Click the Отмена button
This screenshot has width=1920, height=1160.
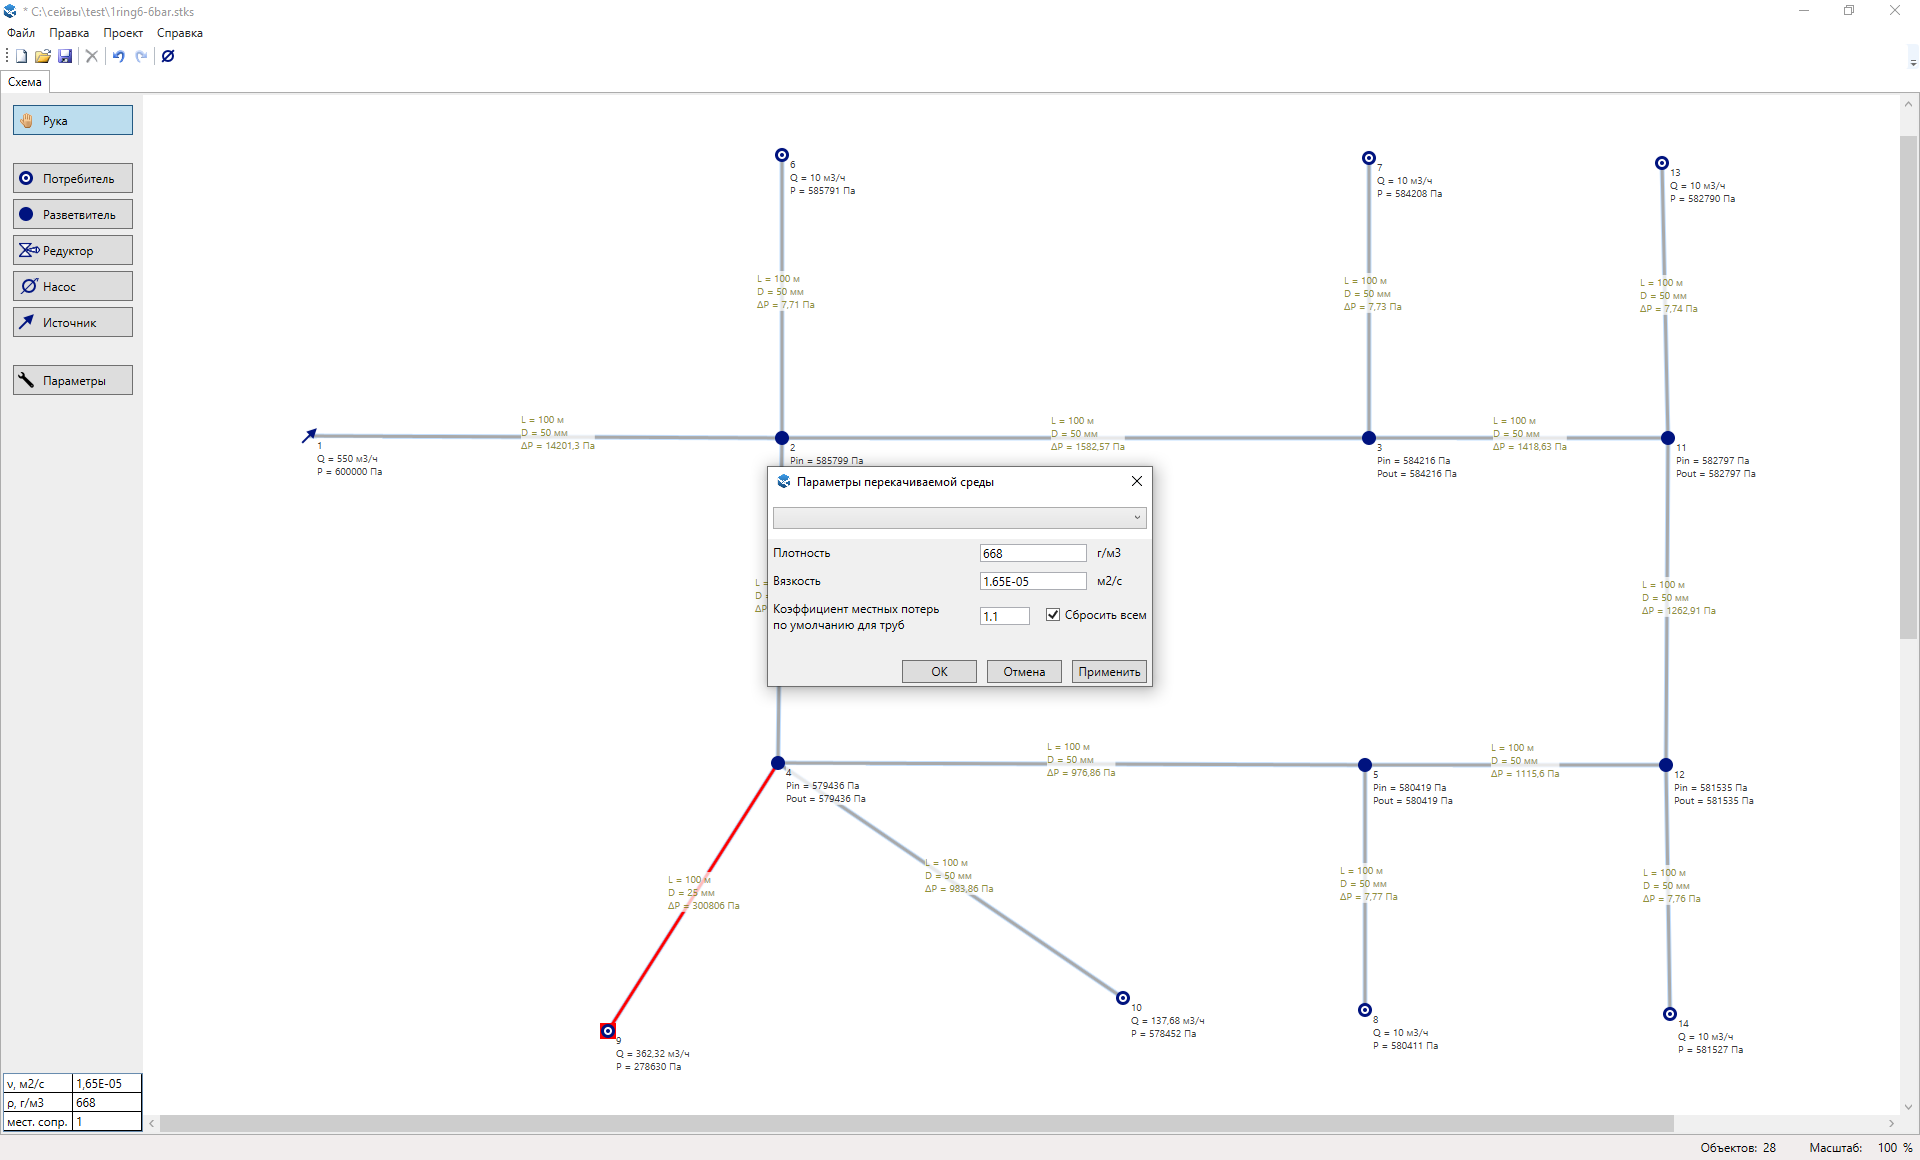[1024, 672]
